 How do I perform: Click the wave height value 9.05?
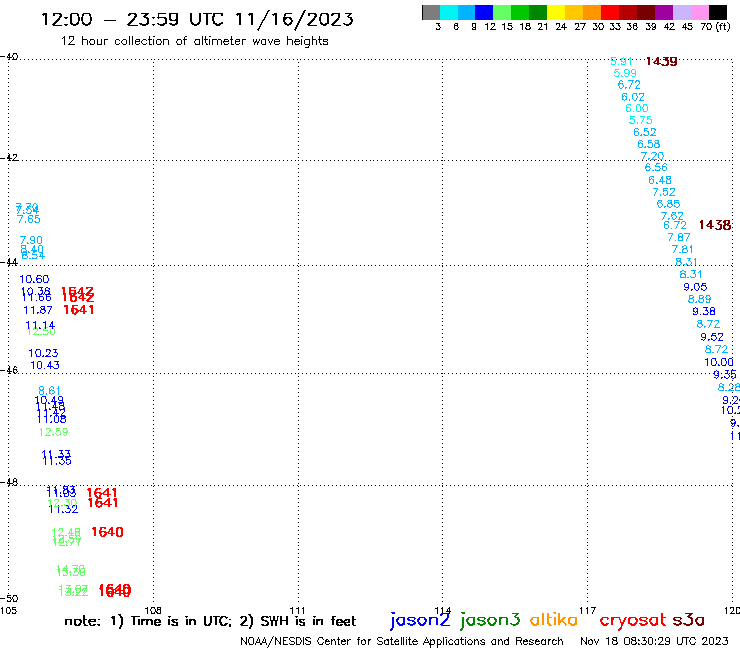click(695, 287)
